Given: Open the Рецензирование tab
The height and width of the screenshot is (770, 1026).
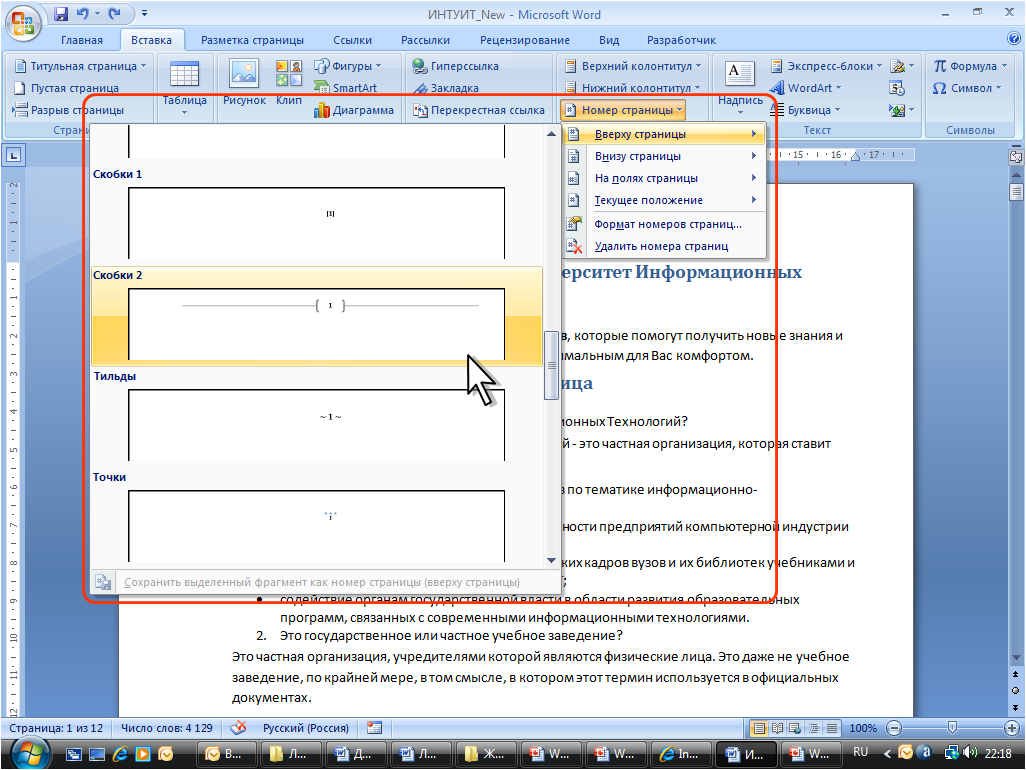Looking at the screenshot, I should coord(524,40).
